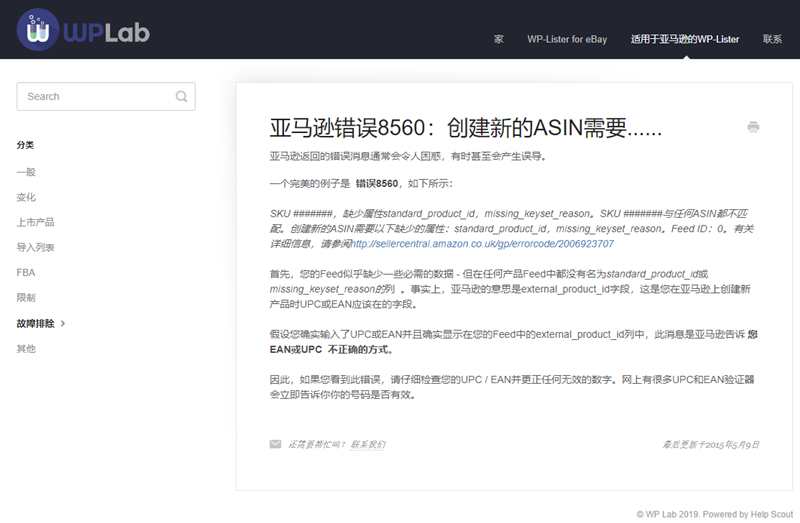
Task: Select the 变化 category
Action: pyautogui.click(x=26, y=197)
